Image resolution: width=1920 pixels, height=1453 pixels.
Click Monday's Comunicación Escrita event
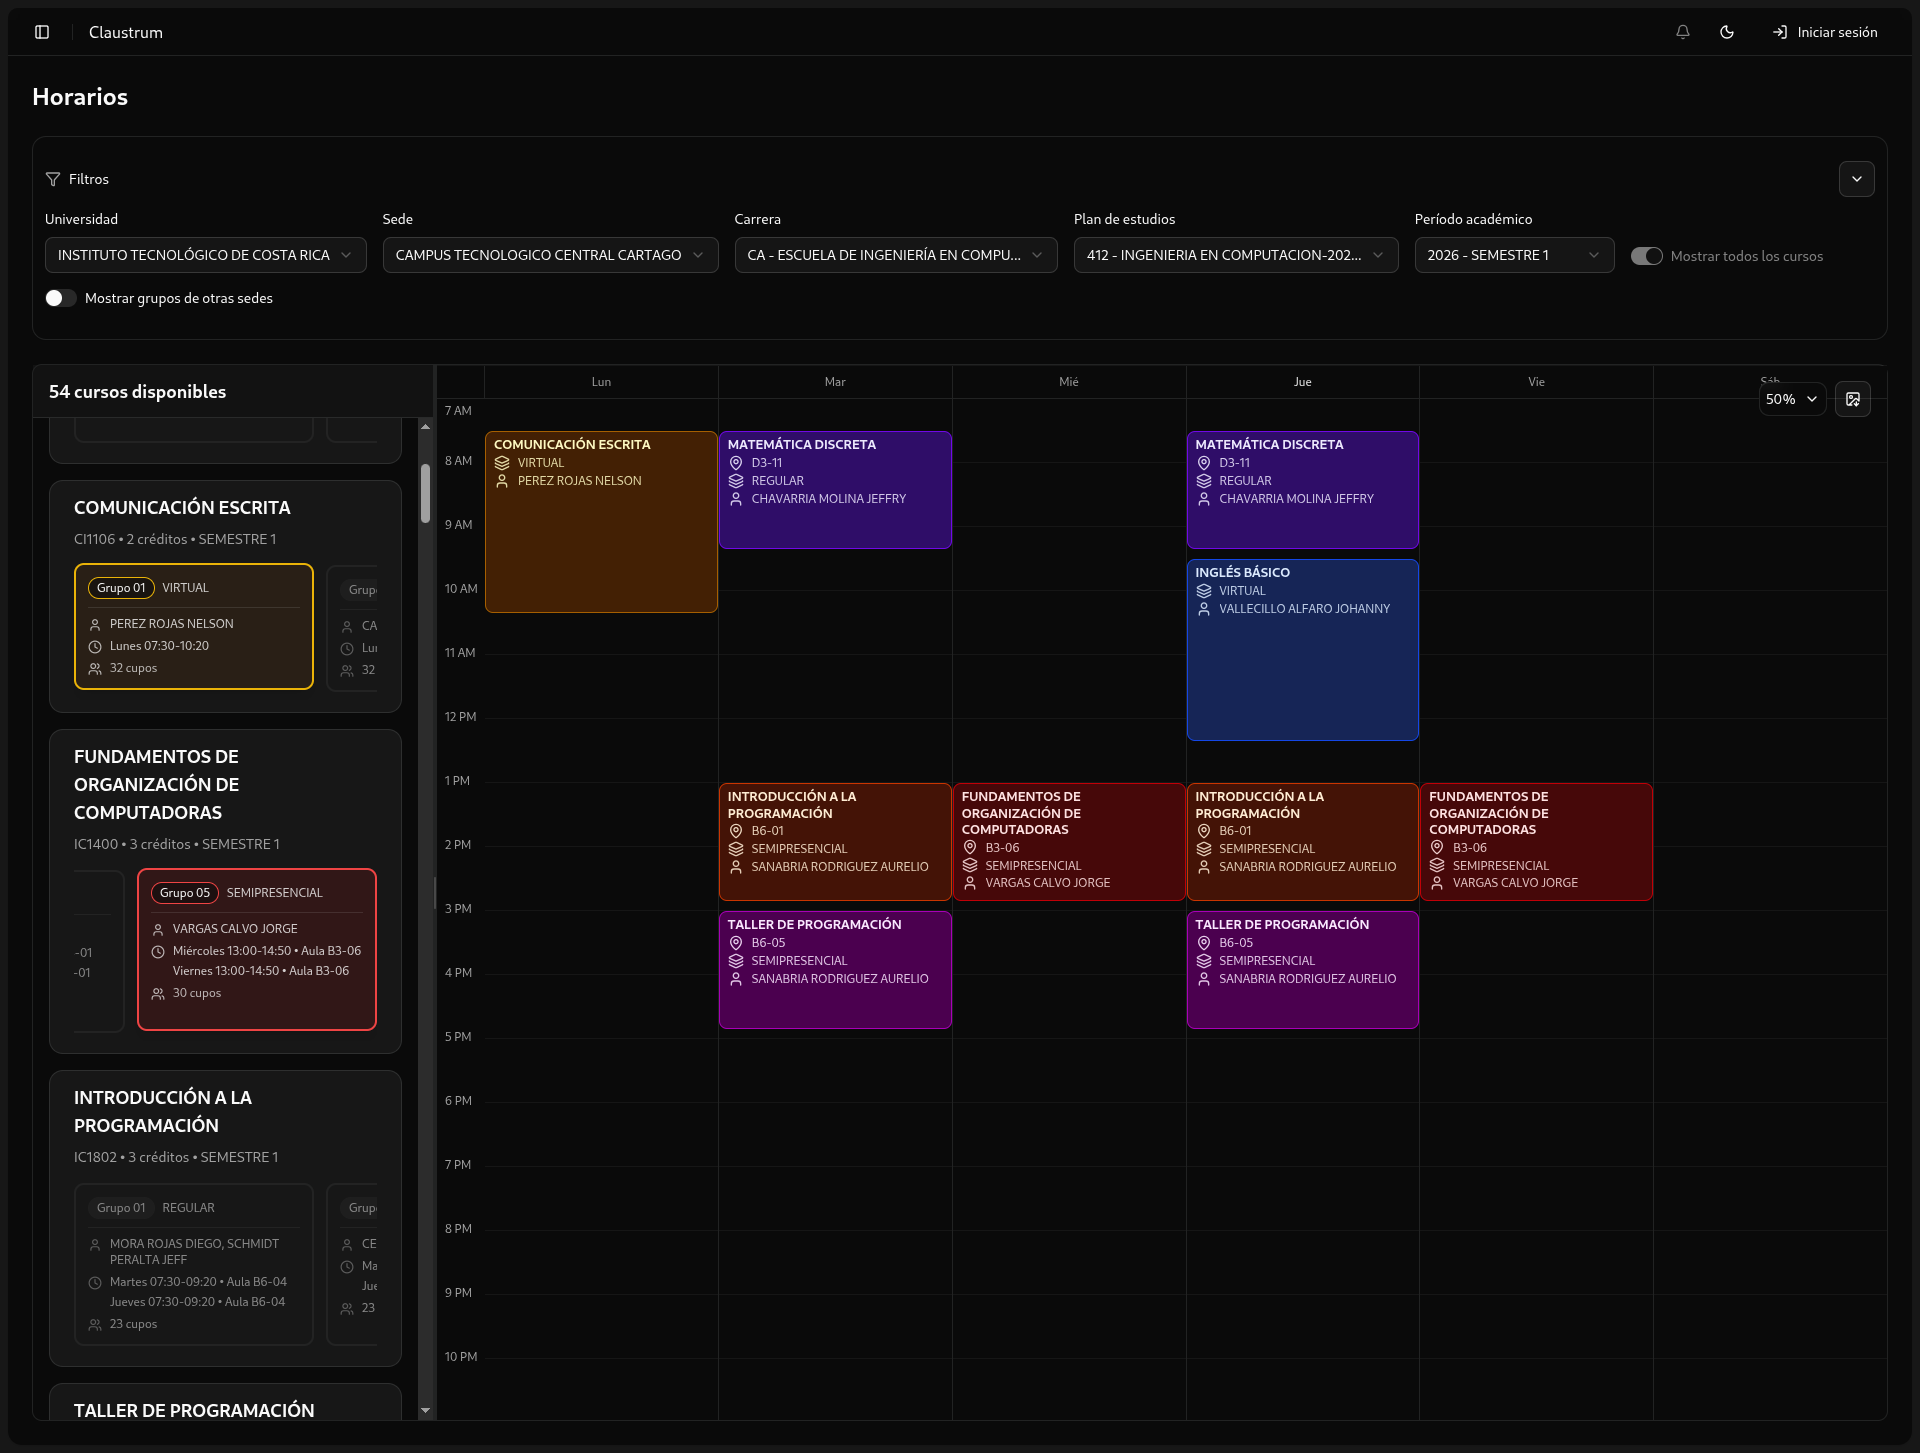[x=600, y=521]
